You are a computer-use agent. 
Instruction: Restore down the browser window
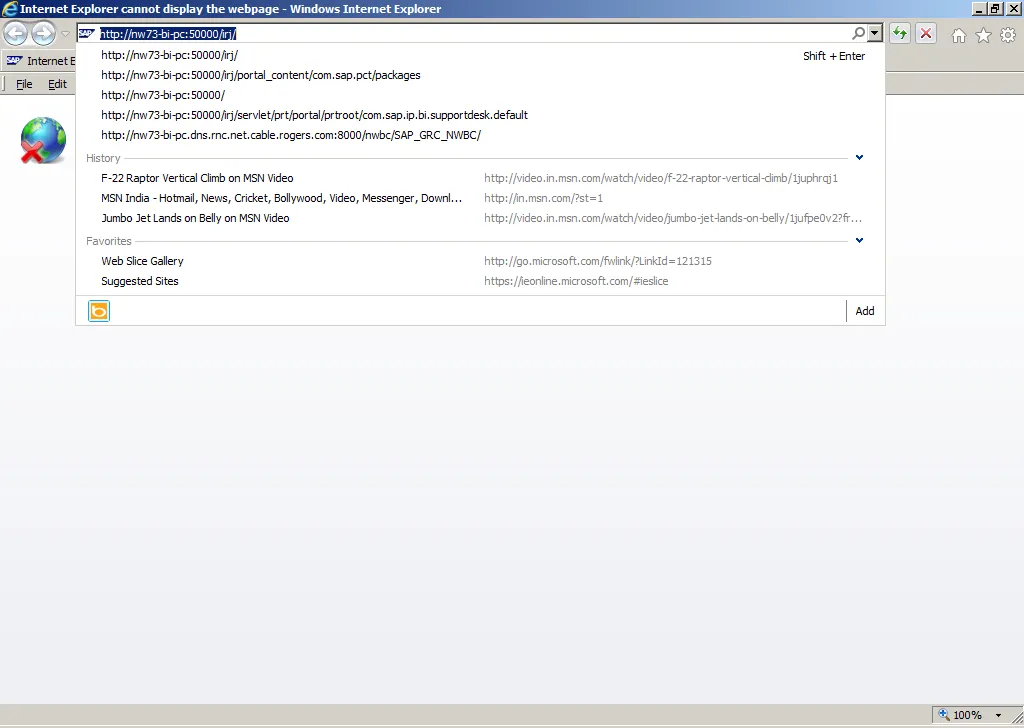(996, 8)
